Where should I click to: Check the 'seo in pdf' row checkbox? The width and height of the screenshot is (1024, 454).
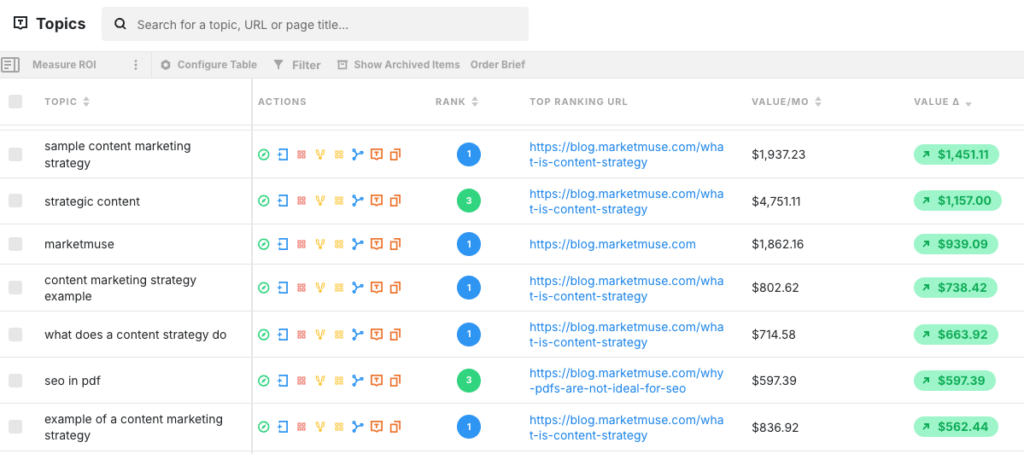click(15, 380)
